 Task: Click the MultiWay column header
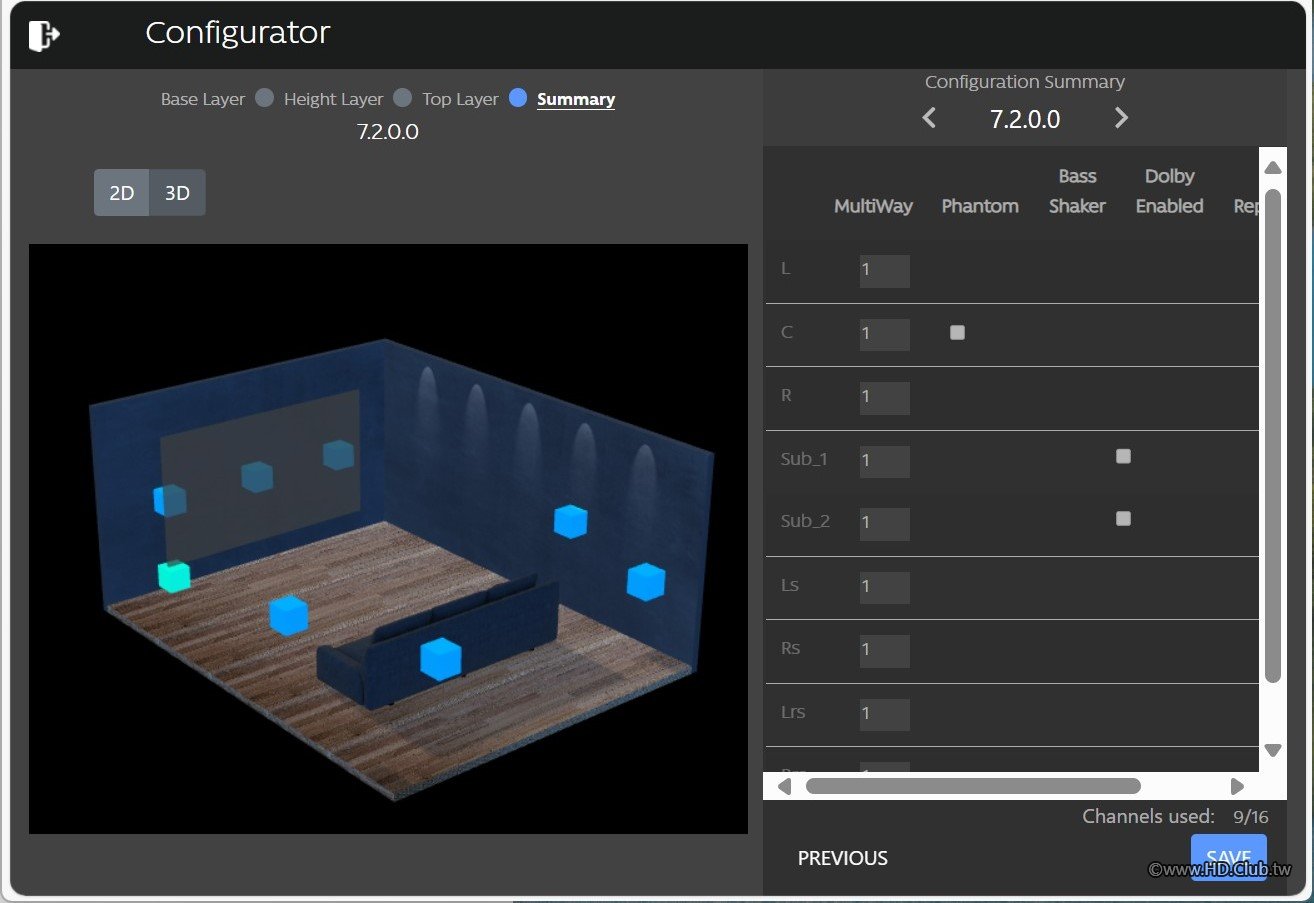point(873,206)
